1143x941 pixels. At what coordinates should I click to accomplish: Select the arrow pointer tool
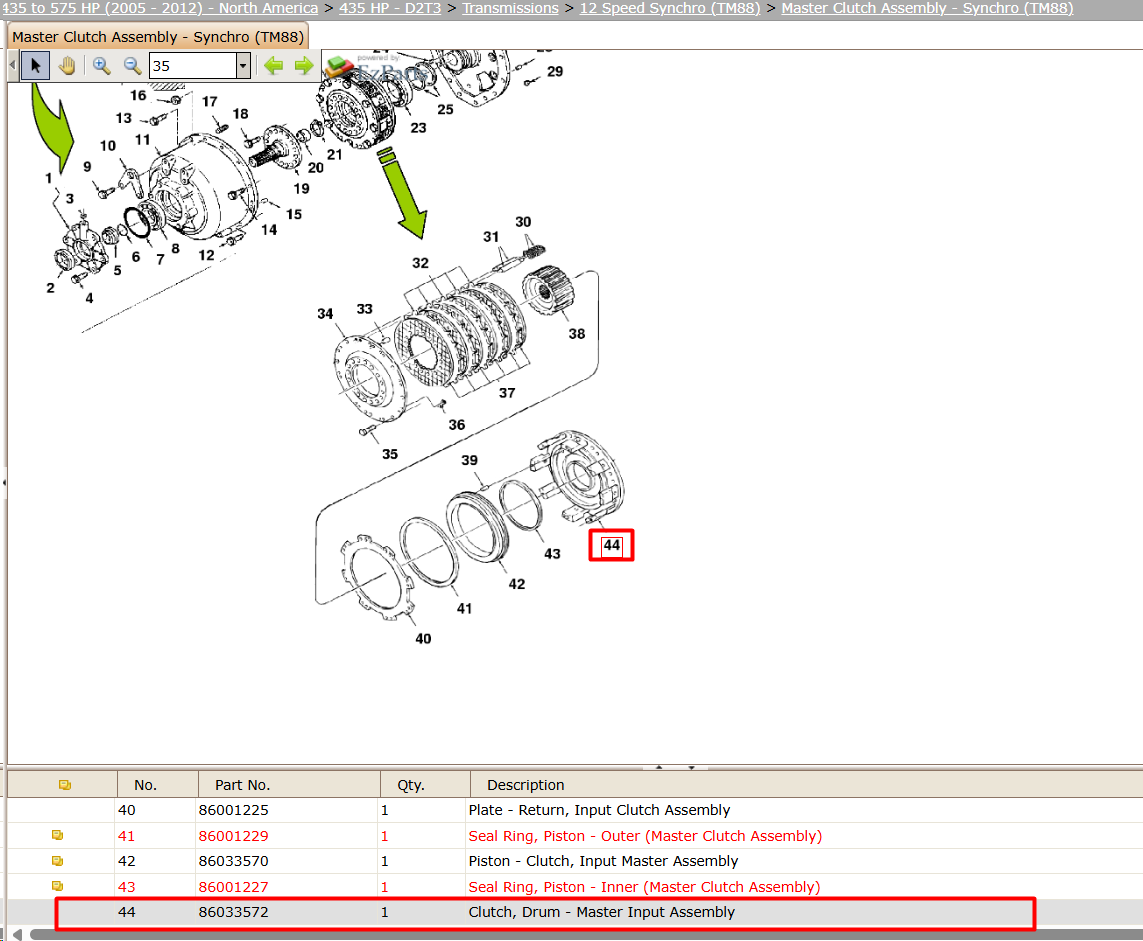35,66
